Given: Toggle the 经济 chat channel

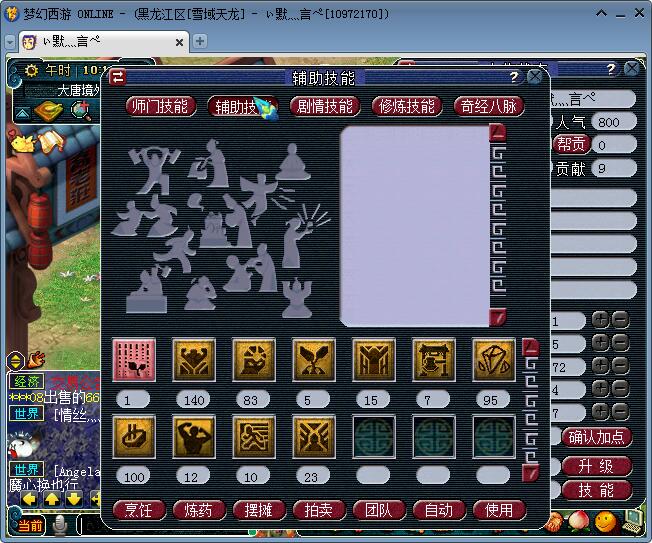Looking at the screenshot, I should (26, 381).
